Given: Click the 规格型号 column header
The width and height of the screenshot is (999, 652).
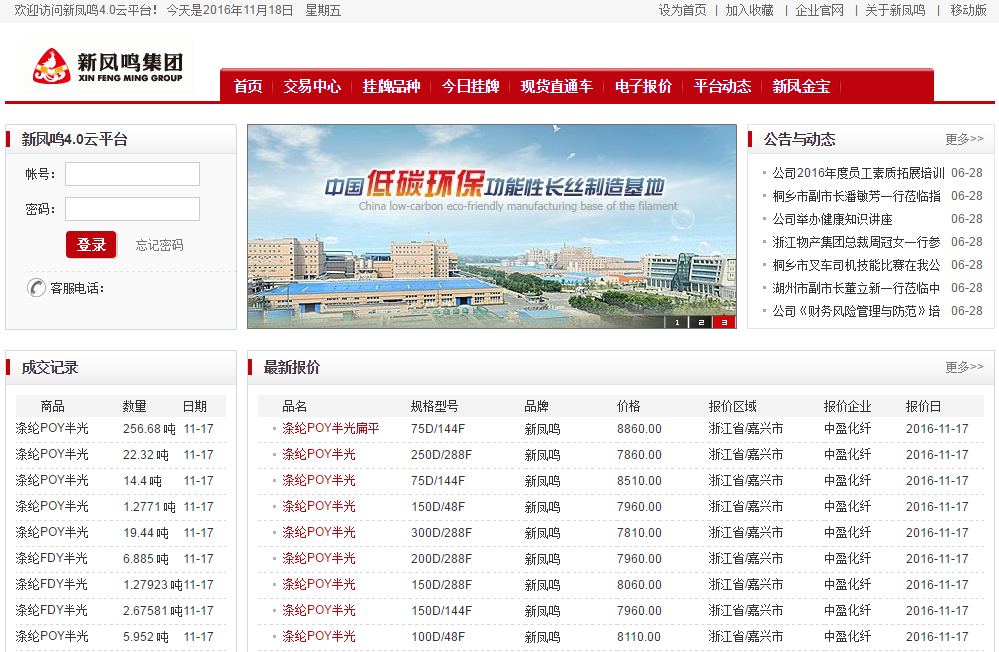Looking at the screenshot, I should (x=435, y=406).
